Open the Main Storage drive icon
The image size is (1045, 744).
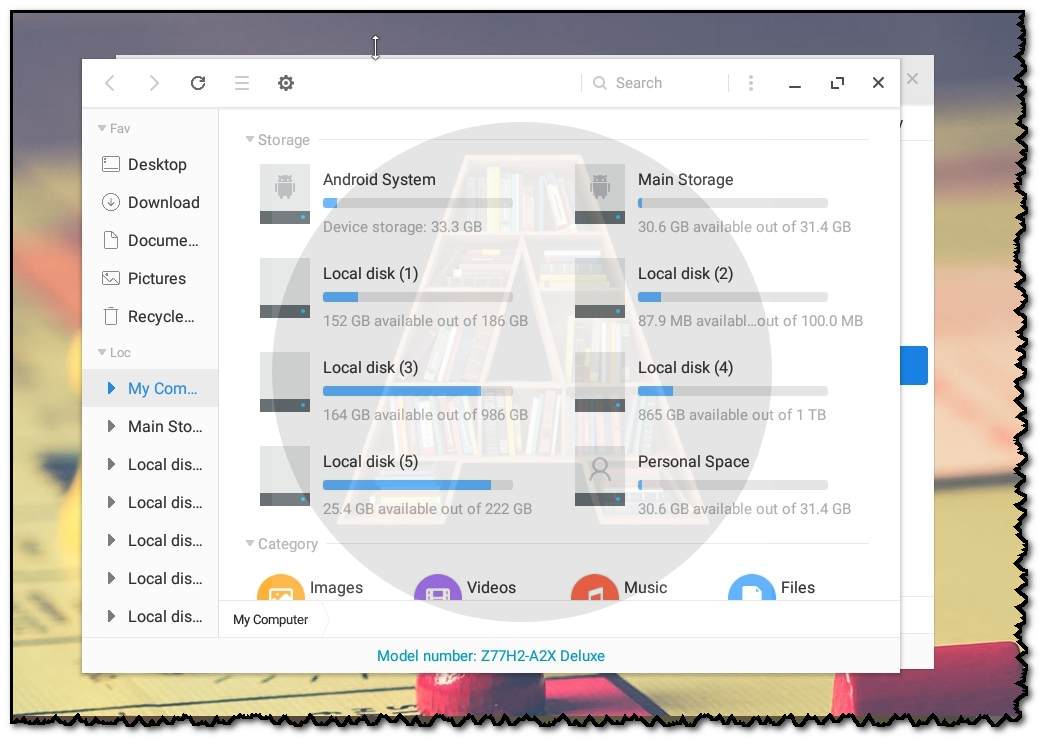[600, 194]
